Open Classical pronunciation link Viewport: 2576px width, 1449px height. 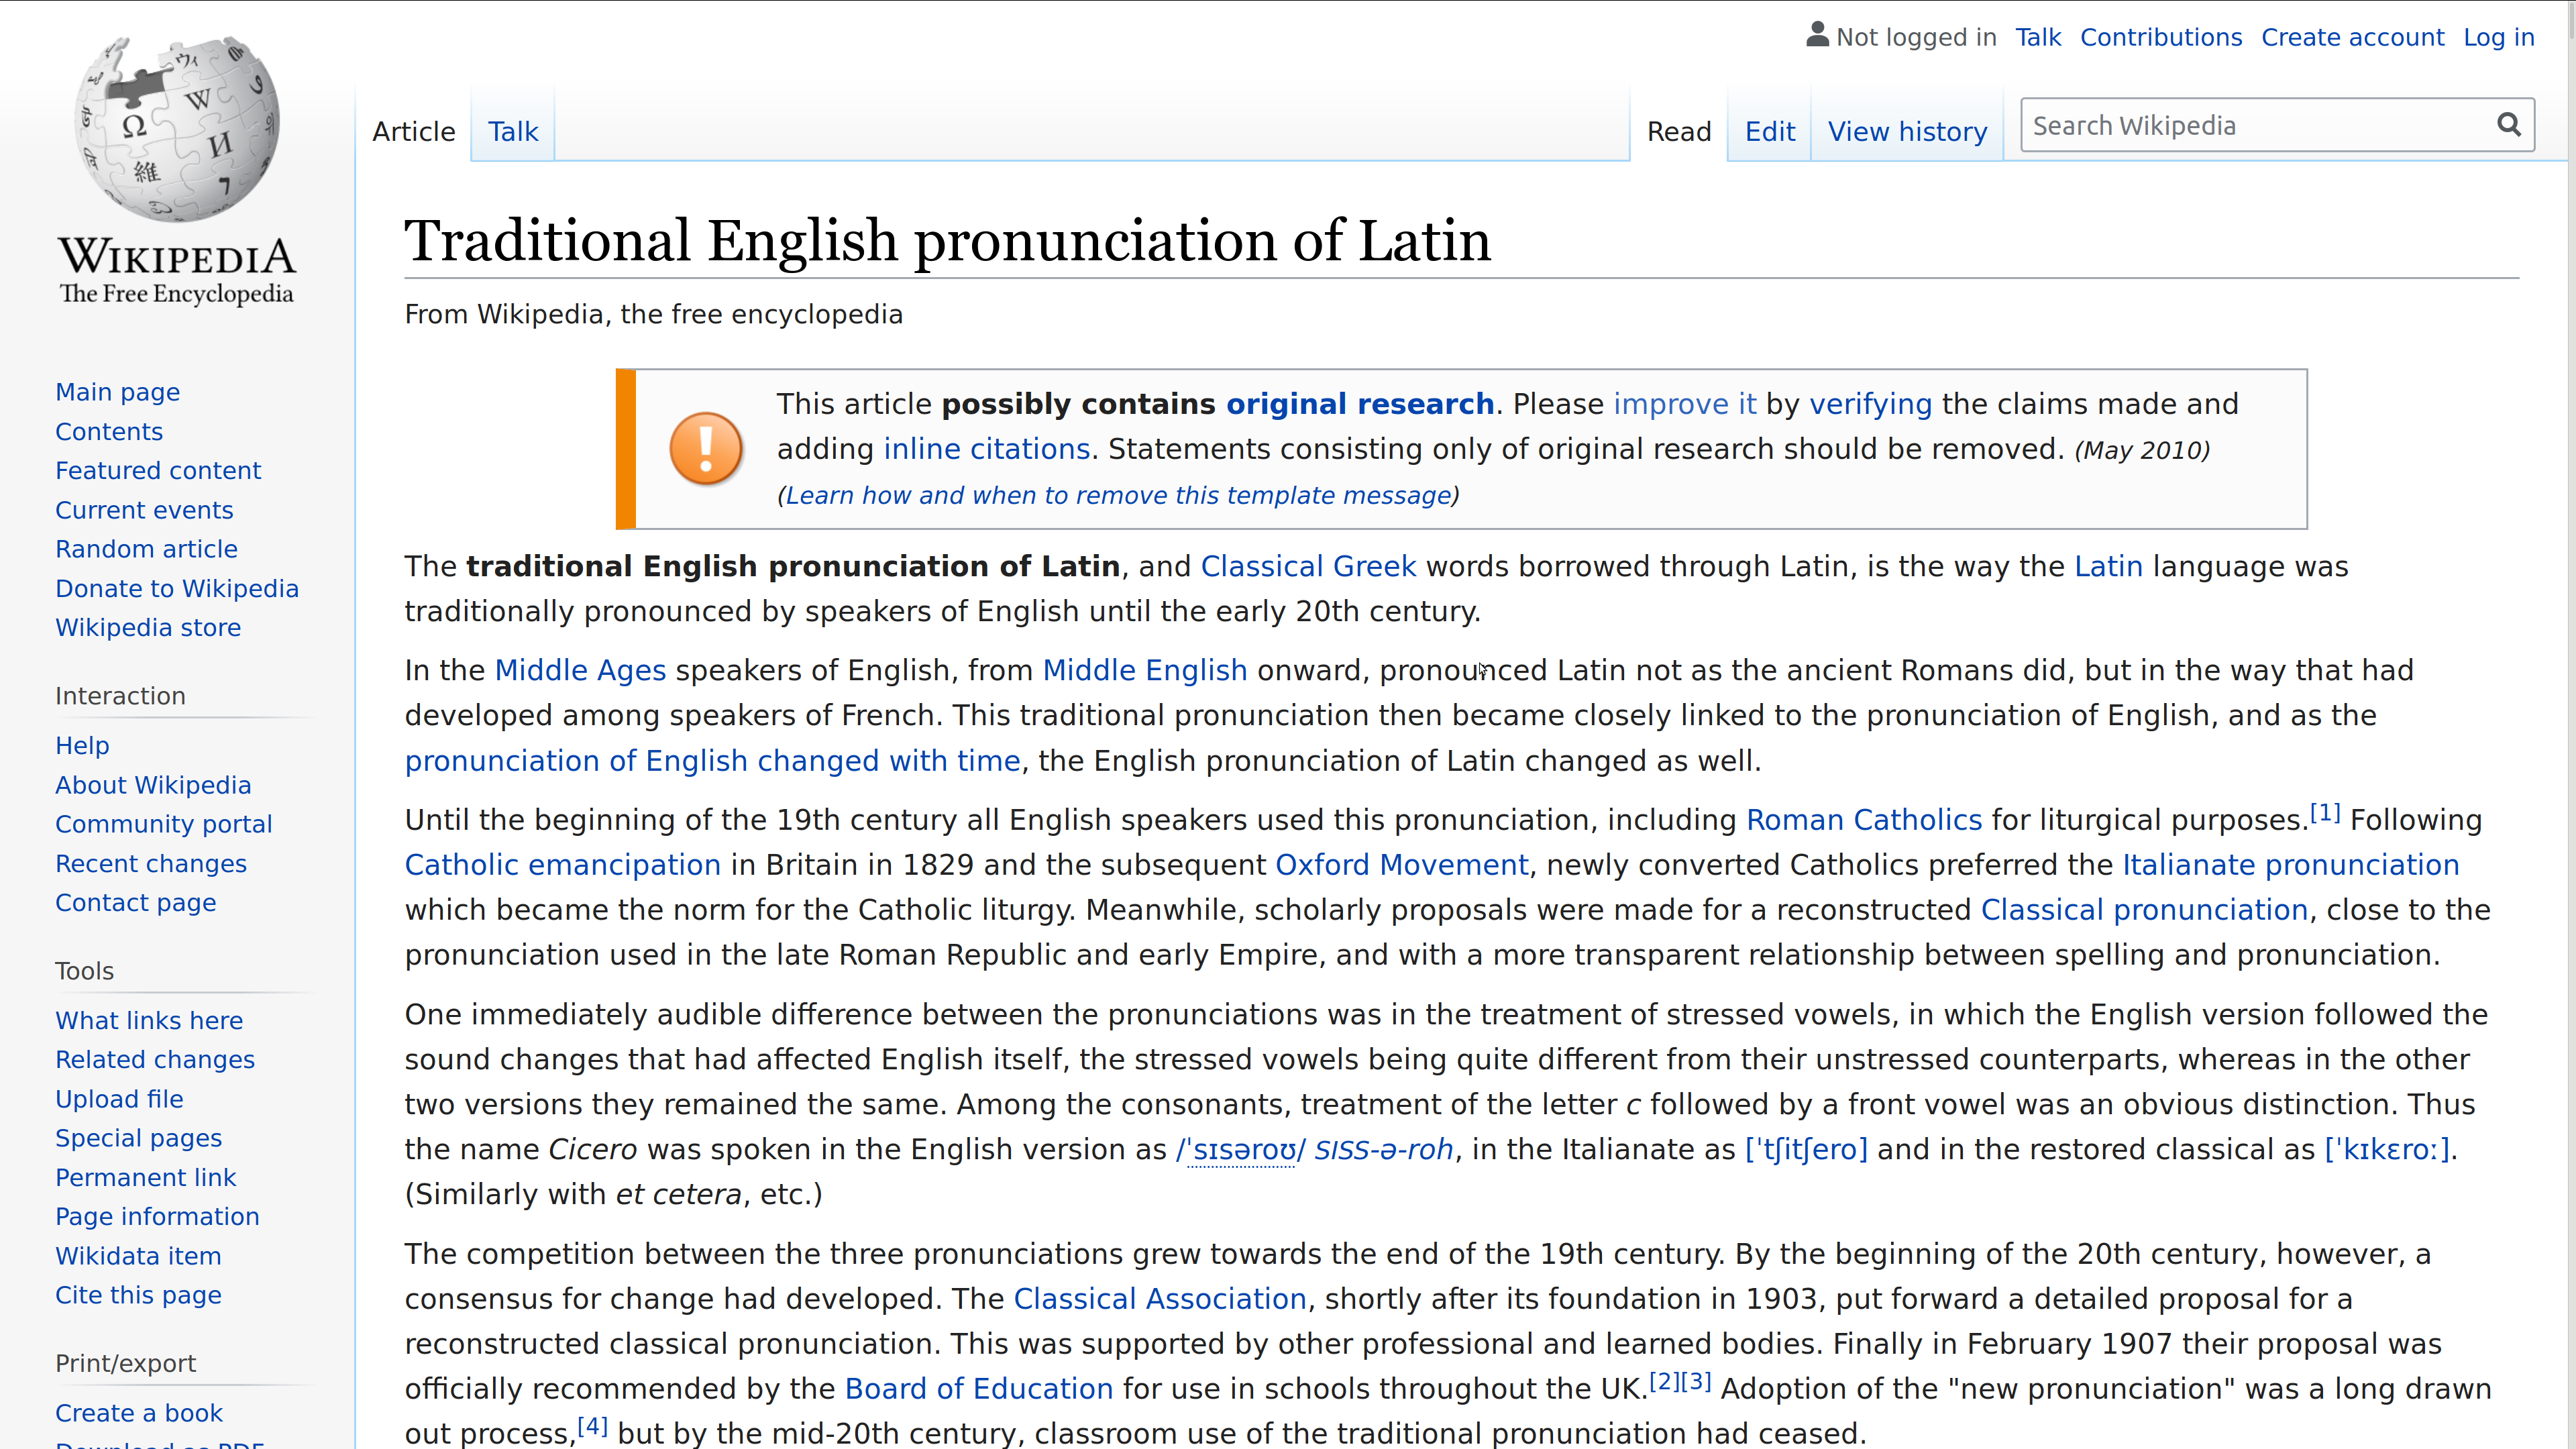[2144, 910]
